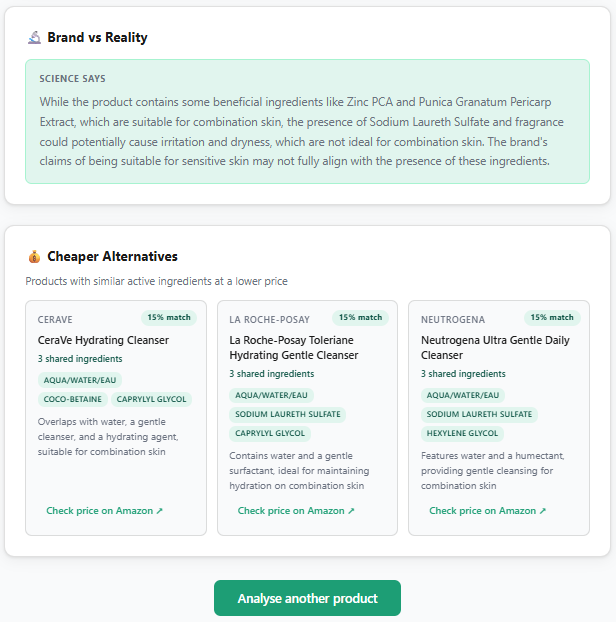Open La Roche-Posay Toleriane Hydrating Gentle Cleanser title

pos(294,347)
